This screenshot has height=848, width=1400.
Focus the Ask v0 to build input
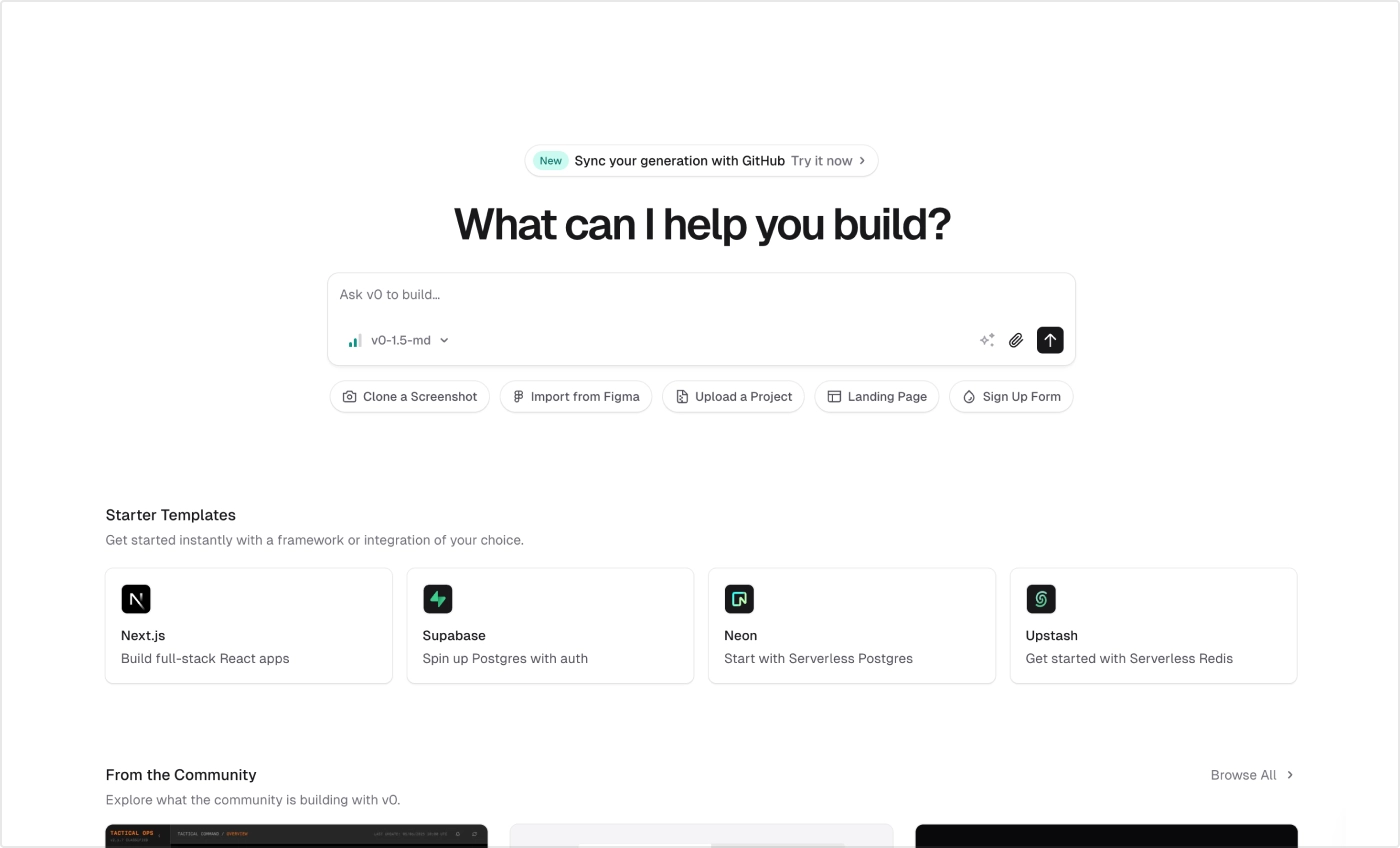[x=700, y=295]
